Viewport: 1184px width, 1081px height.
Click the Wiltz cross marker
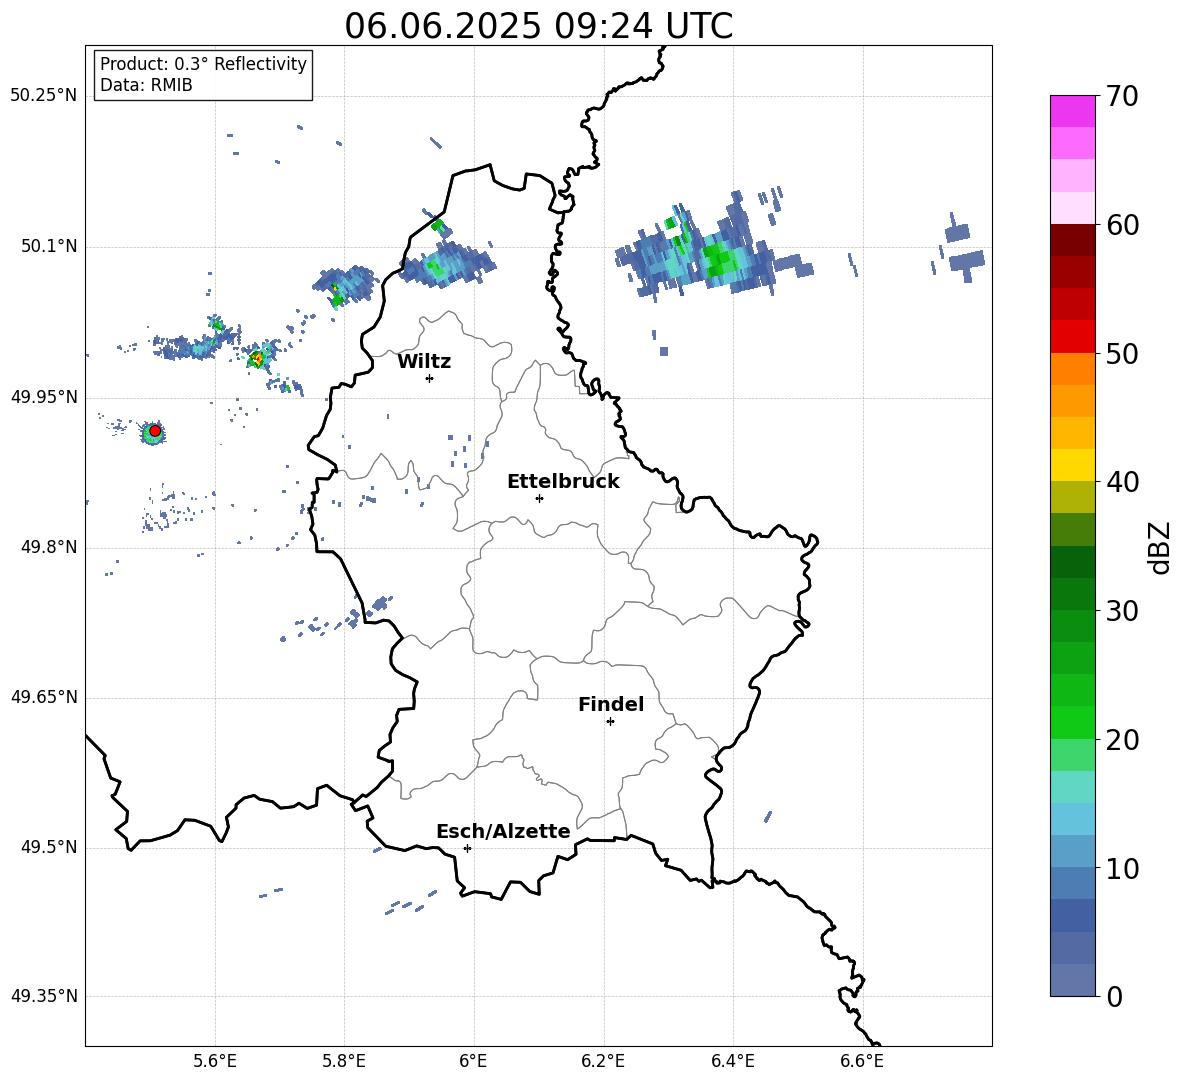click(x=430, y=378)
